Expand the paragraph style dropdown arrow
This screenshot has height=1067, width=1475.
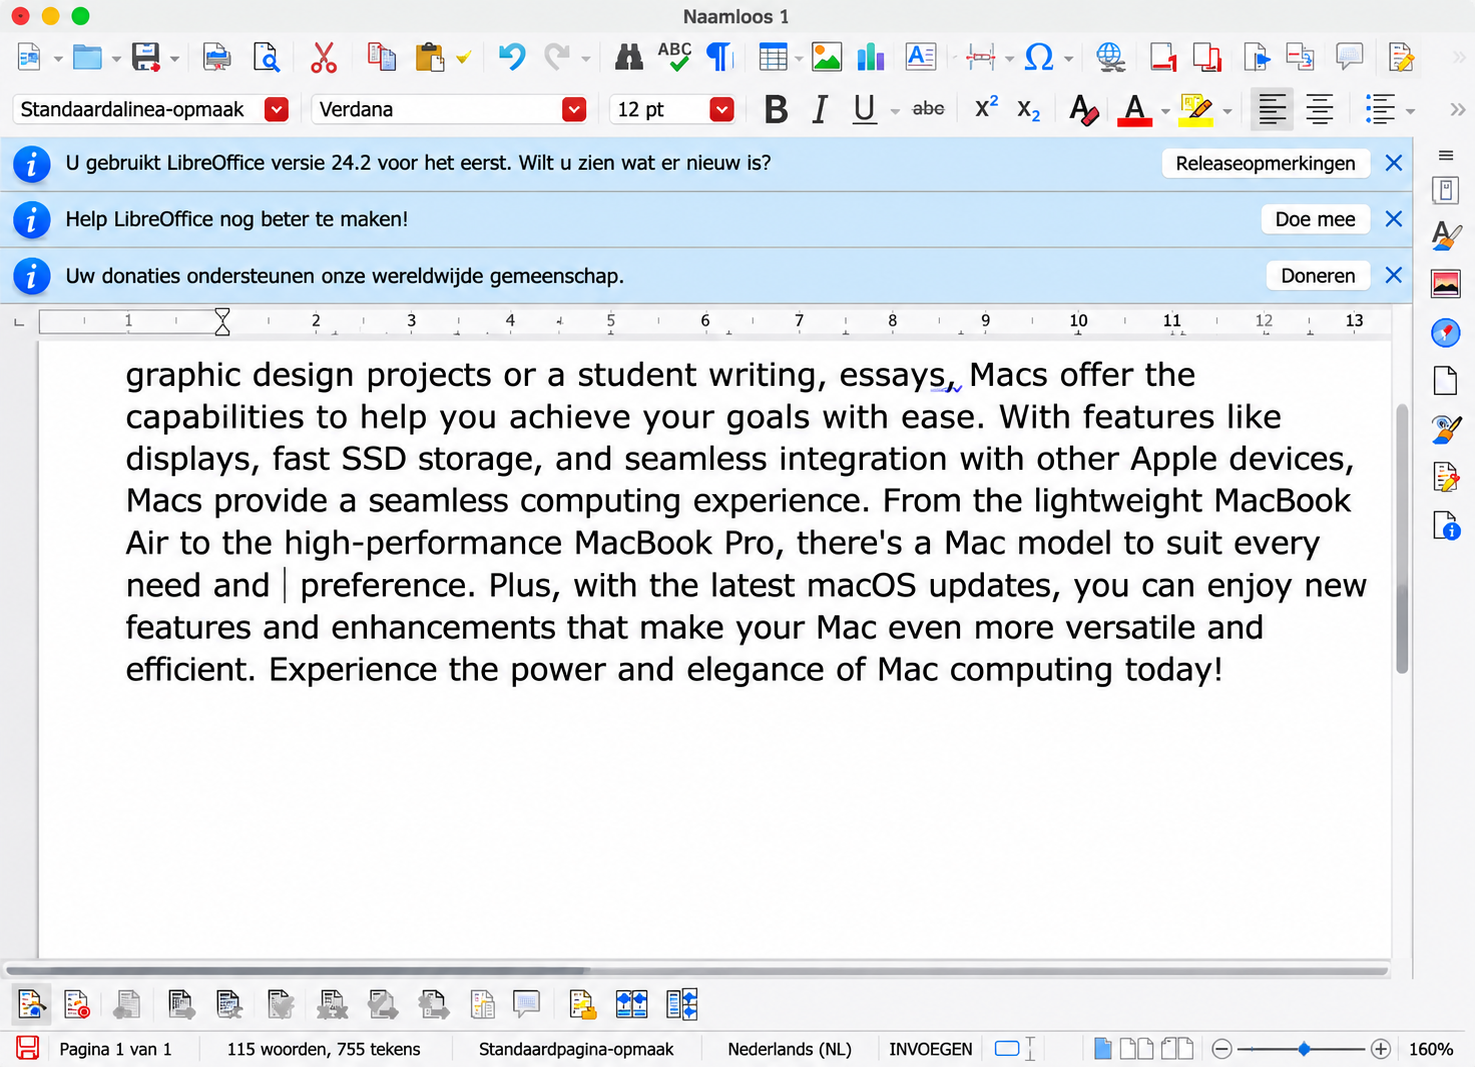pos(277,109)
